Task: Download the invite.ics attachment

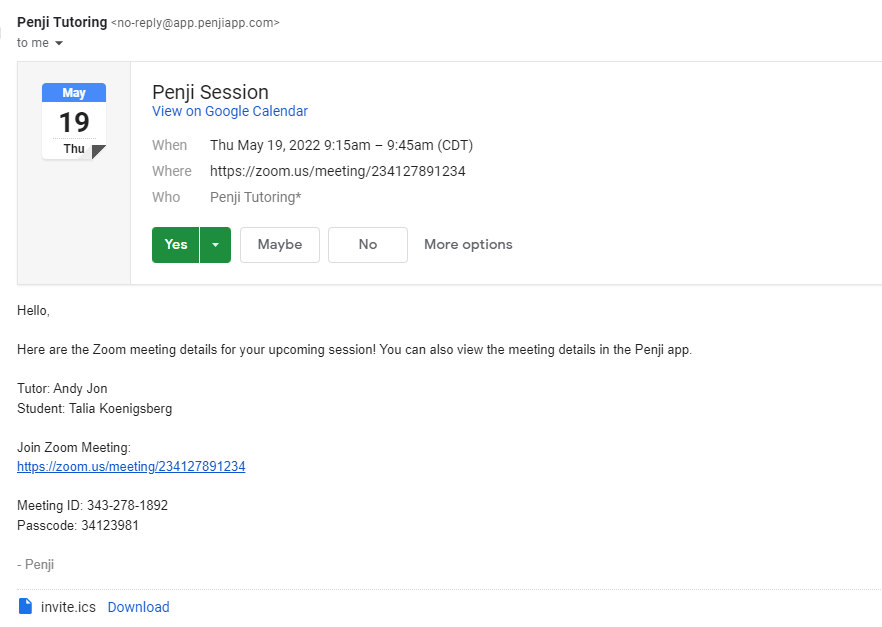Action: tap(138, 607)
